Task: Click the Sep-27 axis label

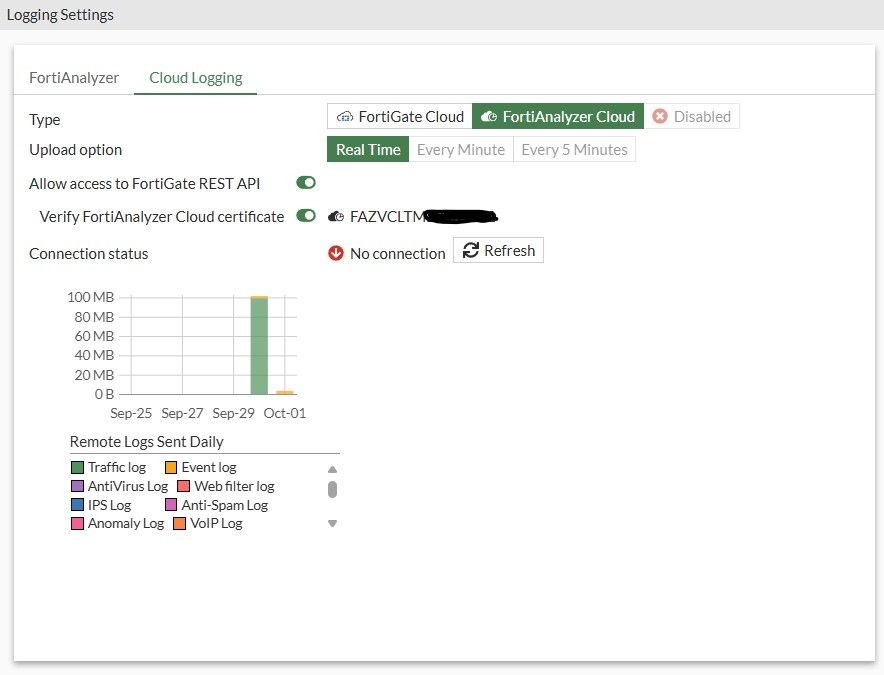Action: coord(182,413)
